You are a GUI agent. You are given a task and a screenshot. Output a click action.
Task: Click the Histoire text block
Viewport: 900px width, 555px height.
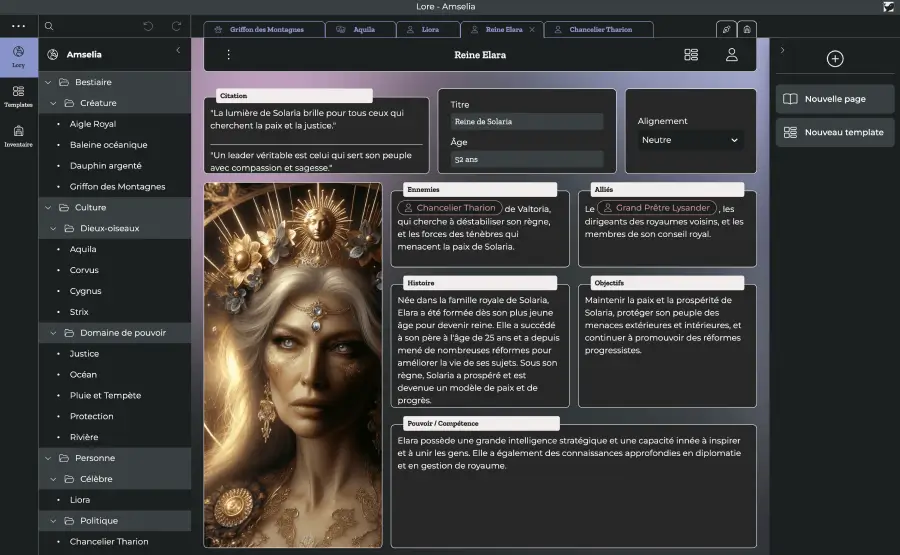coord(480,350)
